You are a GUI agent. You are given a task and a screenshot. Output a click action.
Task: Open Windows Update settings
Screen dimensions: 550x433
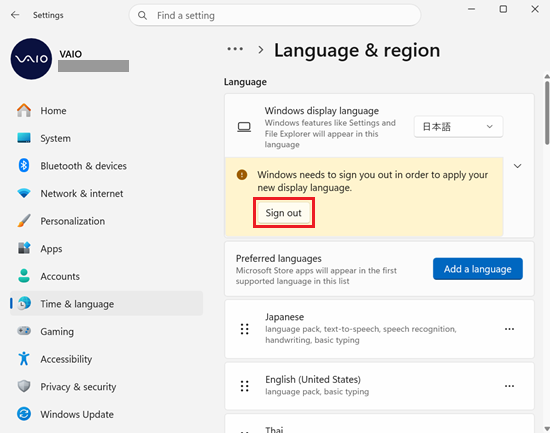tap(106, 414)
